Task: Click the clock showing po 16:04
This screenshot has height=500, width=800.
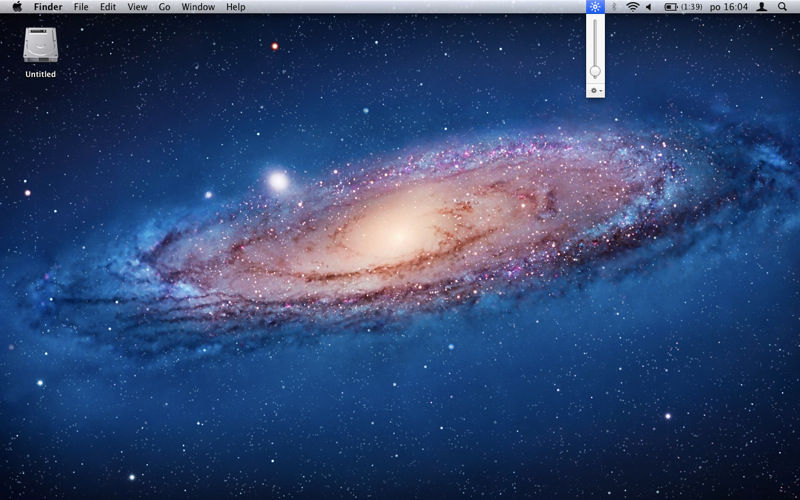Action: 729,7
